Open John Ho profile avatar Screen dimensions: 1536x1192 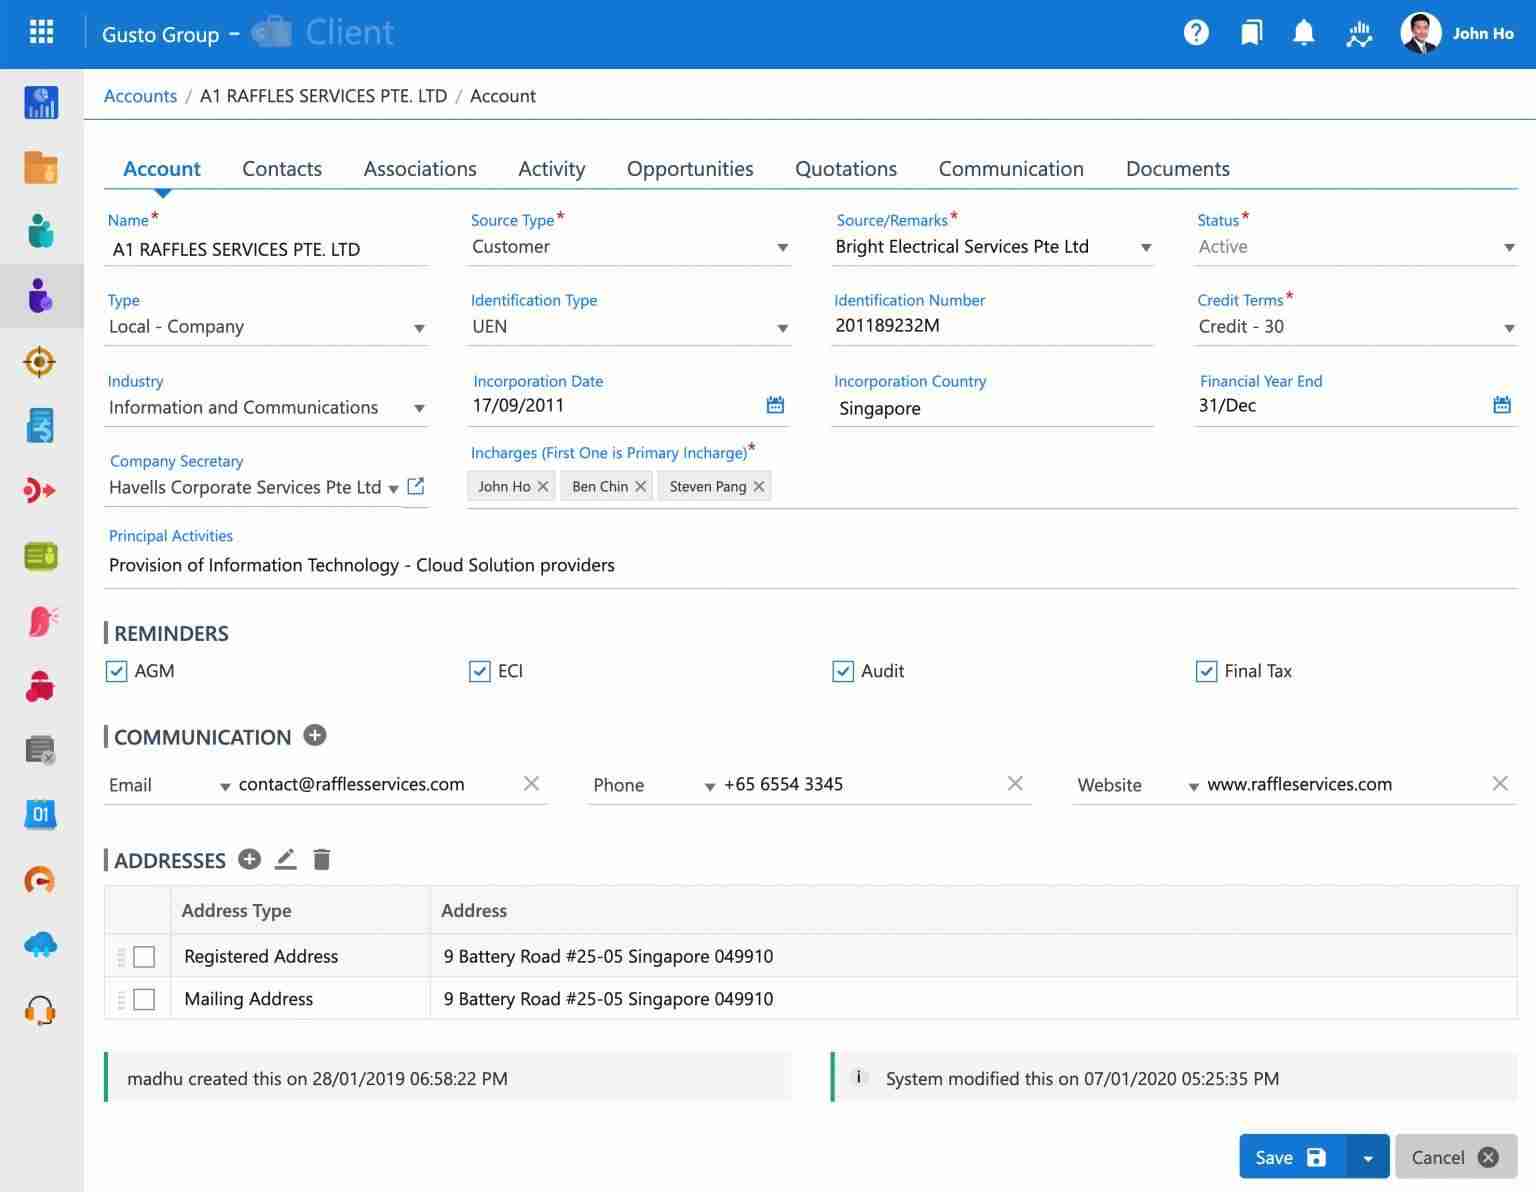[1420, 33]
